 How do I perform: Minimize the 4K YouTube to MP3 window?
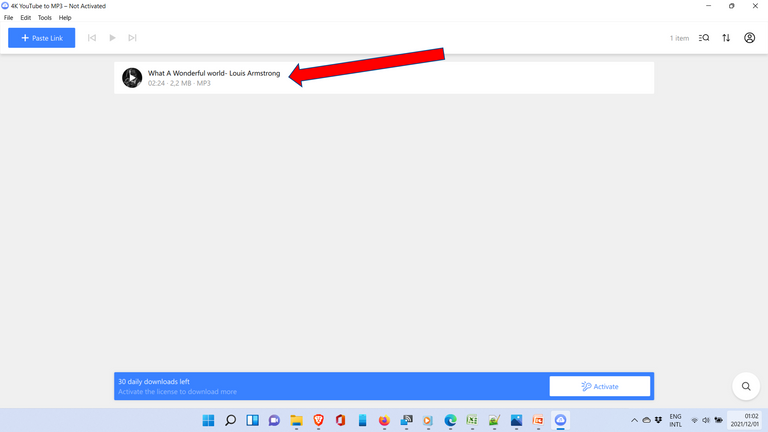708,6
